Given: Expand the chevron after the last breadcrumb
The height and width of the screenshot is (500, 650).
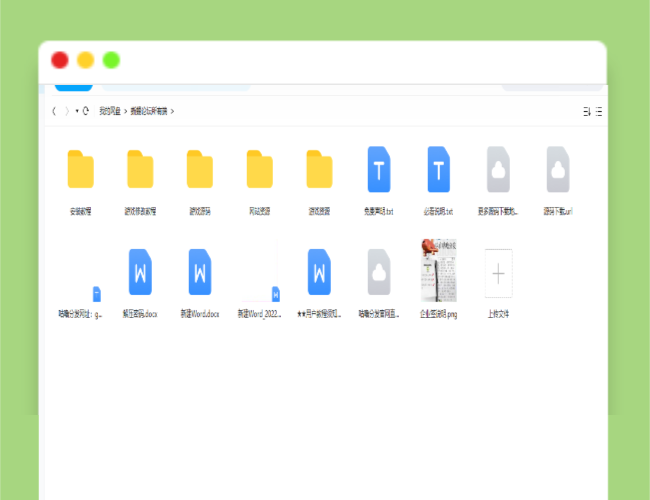Looking at the screenshot, I should [x=172, y=111].
